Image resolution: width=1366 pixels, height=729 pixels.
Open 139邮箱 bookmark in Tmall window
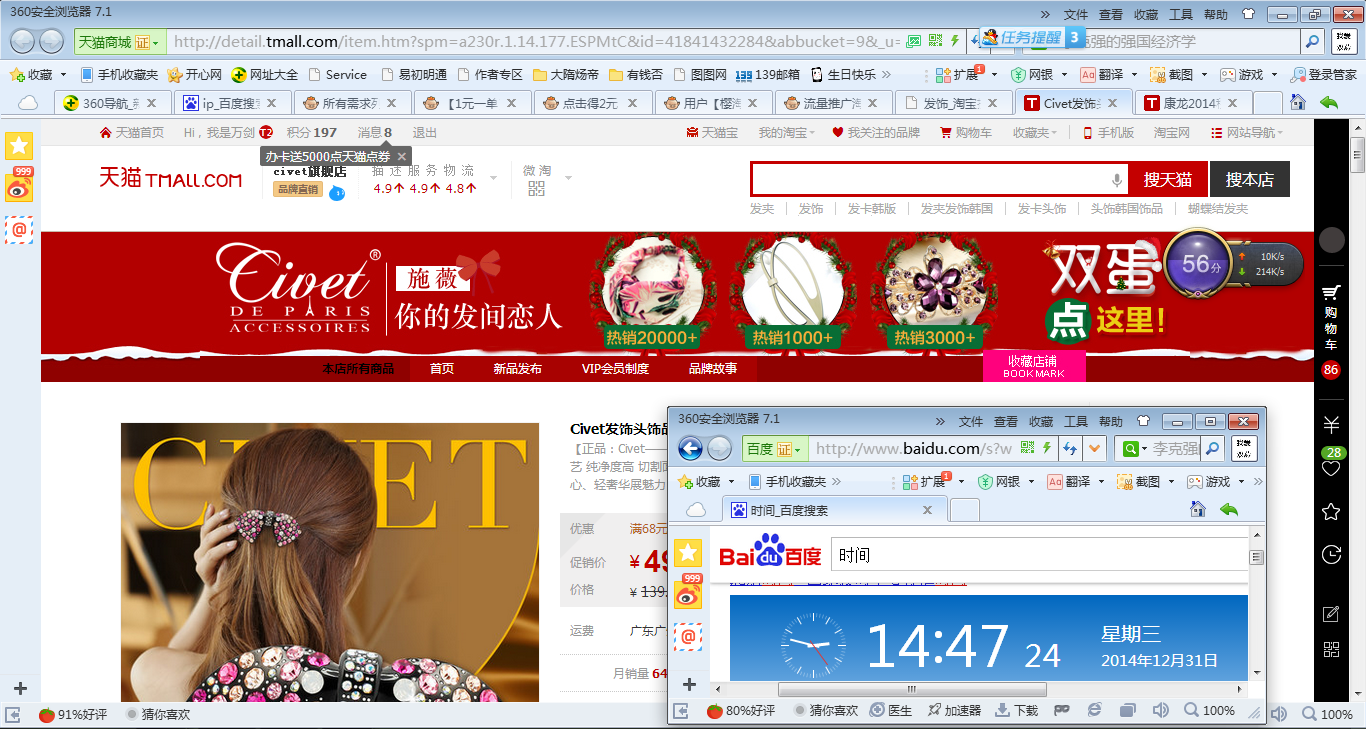tap(767, 75)
